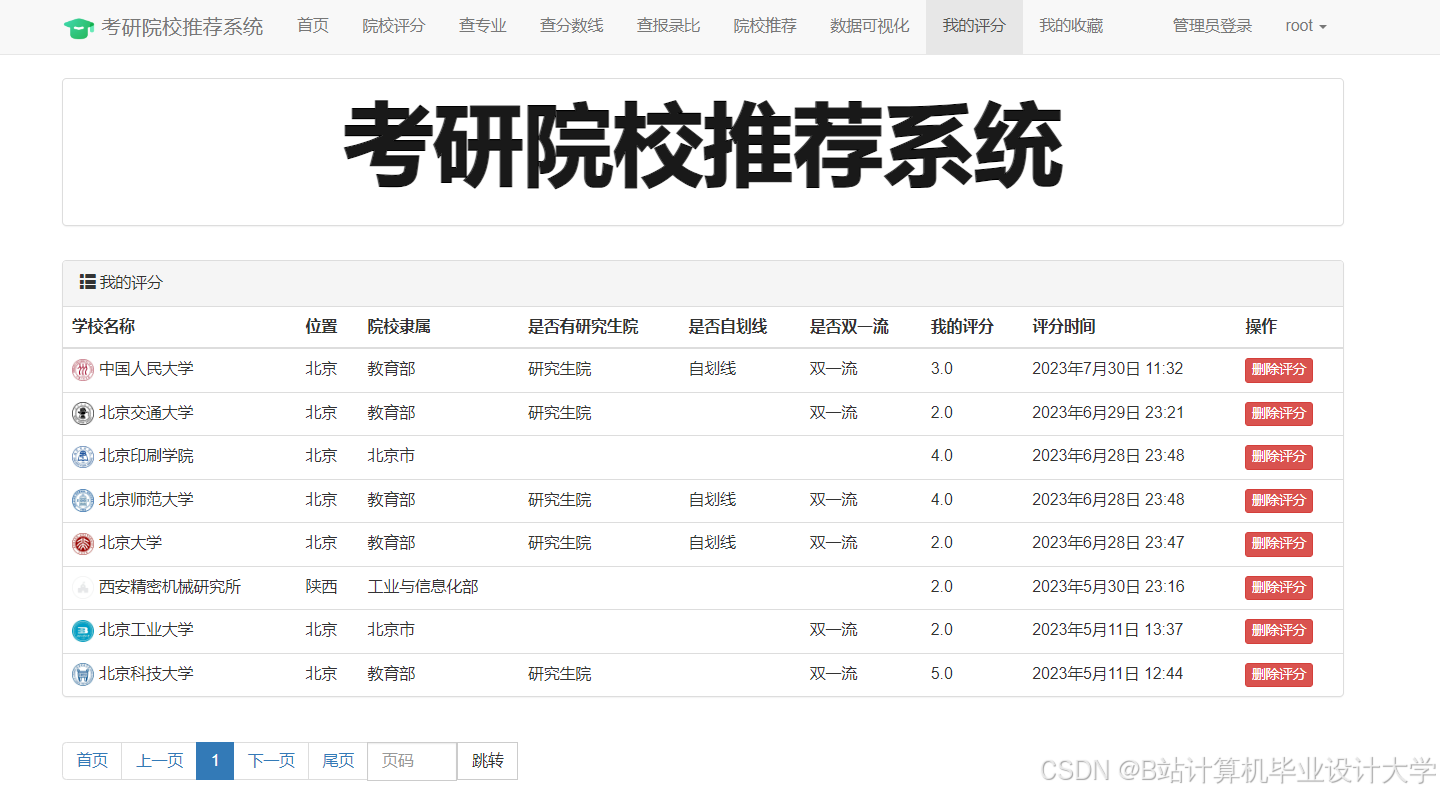Click the 跳转 page jump button
This screenshot has height=796, width=1440.
pyautogui.click(x=487, y=760)
